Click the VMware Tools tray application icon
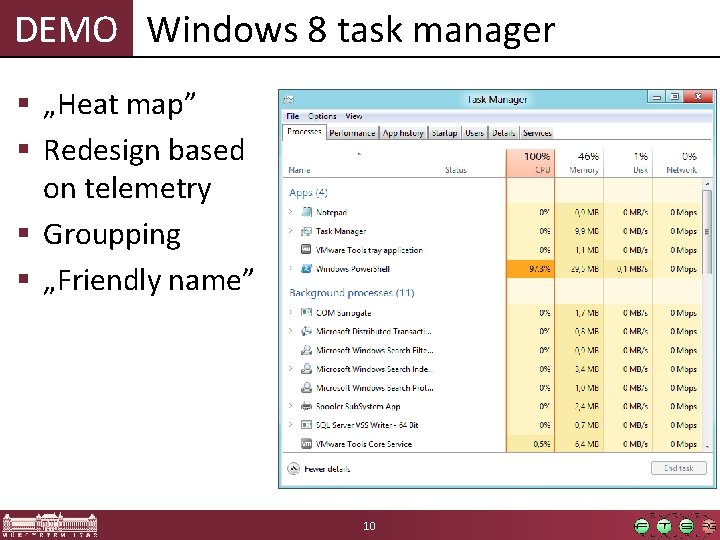Viewport: 720px width, 540px height. coord(306,249)
